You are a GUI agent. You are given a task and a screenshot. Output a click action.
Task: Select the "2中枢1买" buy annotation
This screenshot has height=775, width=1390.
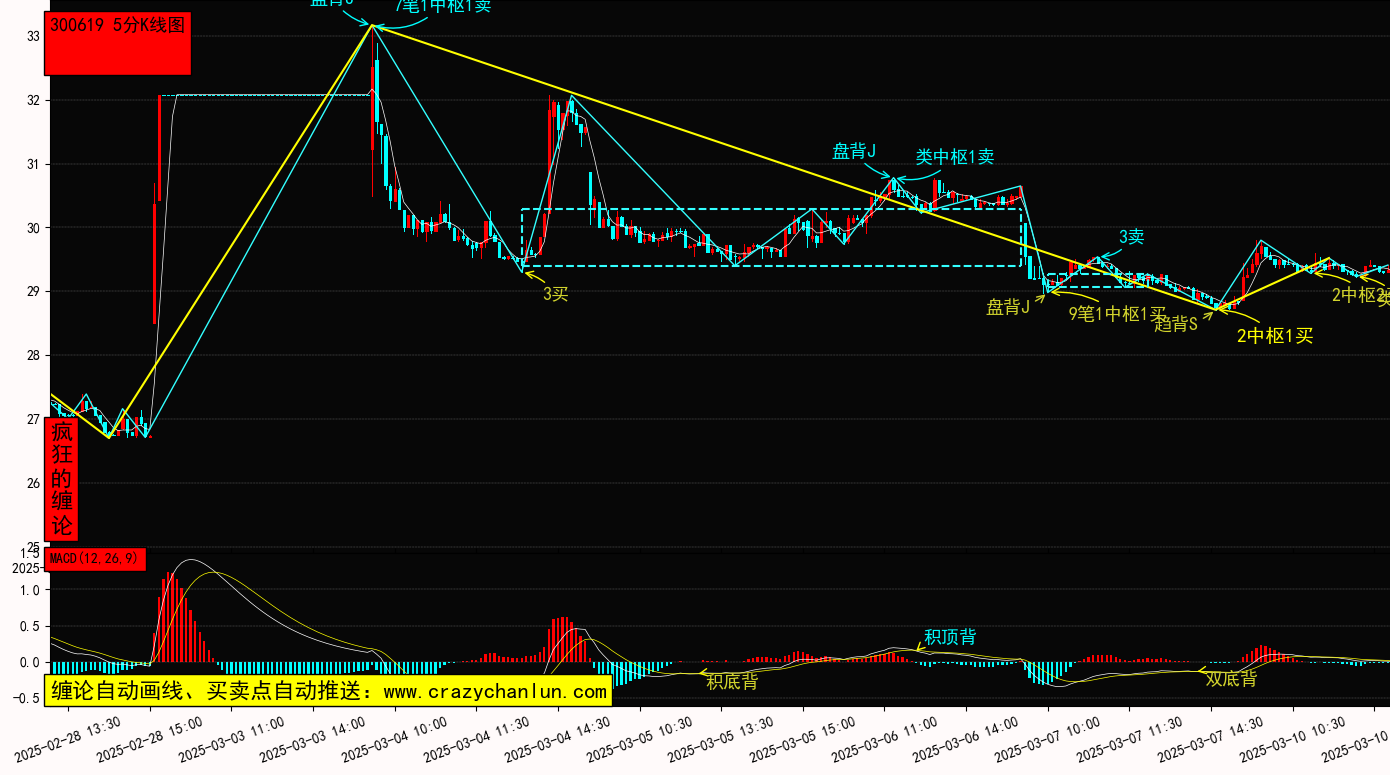(x=1275, y=336)
